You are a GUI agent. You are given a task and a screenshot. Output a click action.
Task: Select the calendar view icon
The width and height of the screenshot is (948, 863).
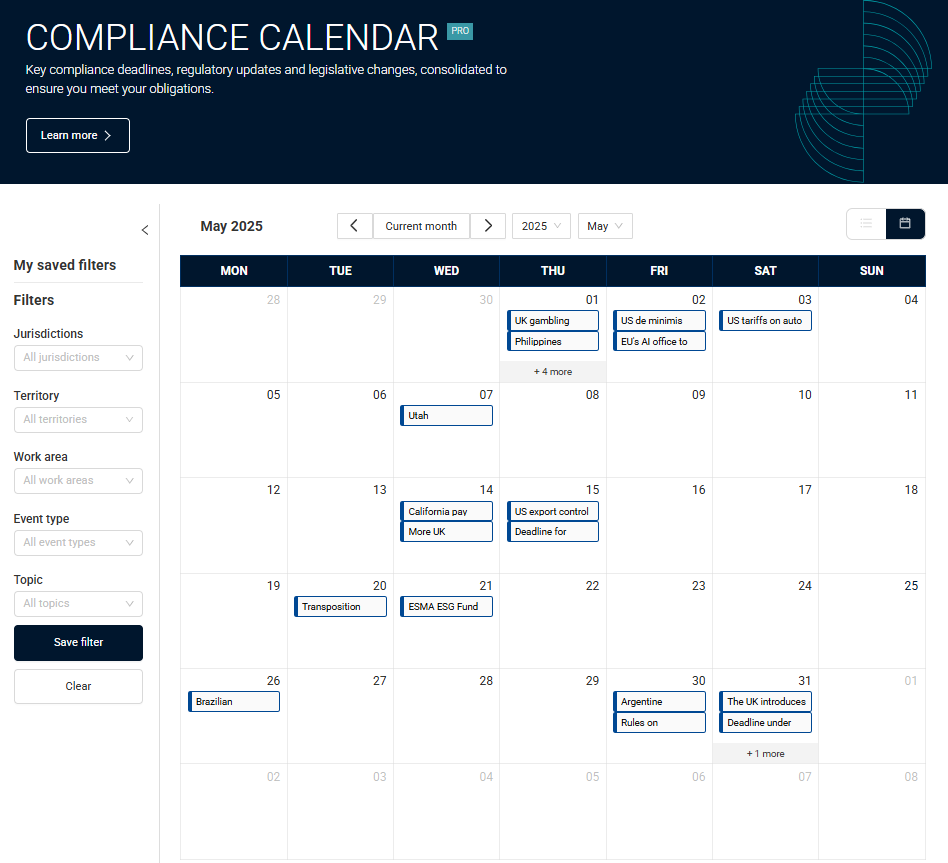904,224
